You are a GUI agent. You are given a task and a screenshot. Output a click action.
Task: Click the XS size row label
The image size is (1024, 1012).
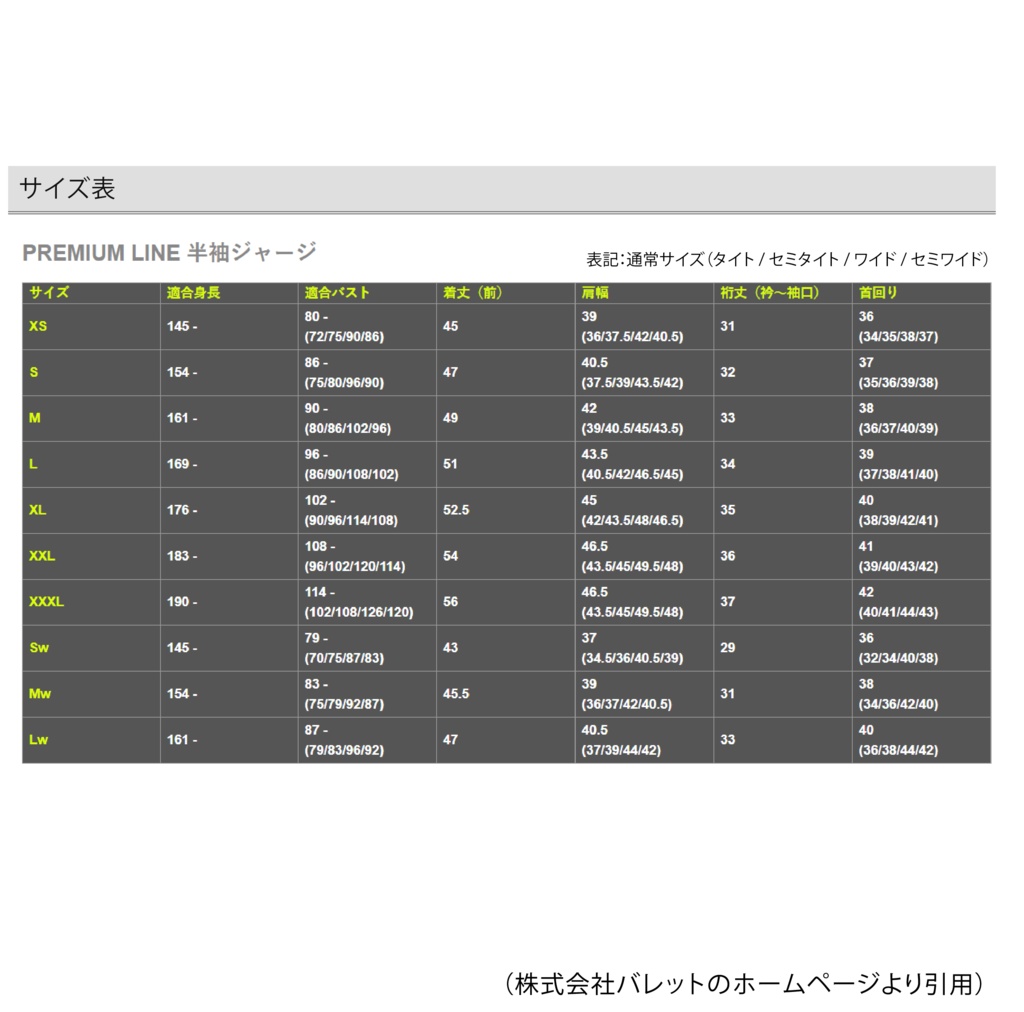(36, 326)
